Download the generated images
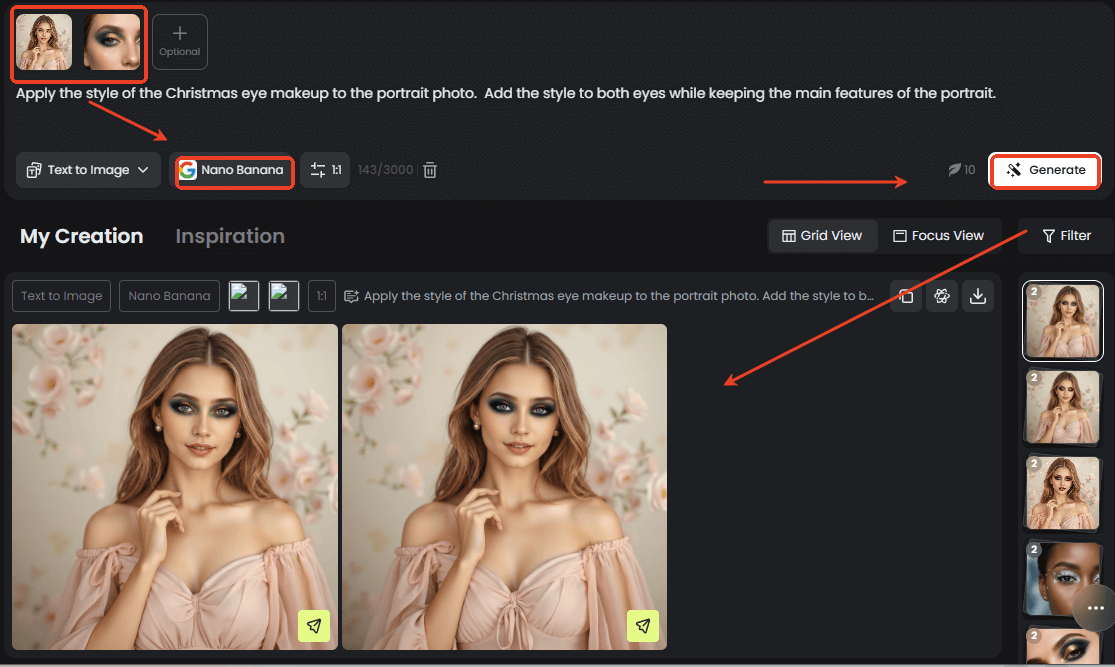 coord(978,296)
